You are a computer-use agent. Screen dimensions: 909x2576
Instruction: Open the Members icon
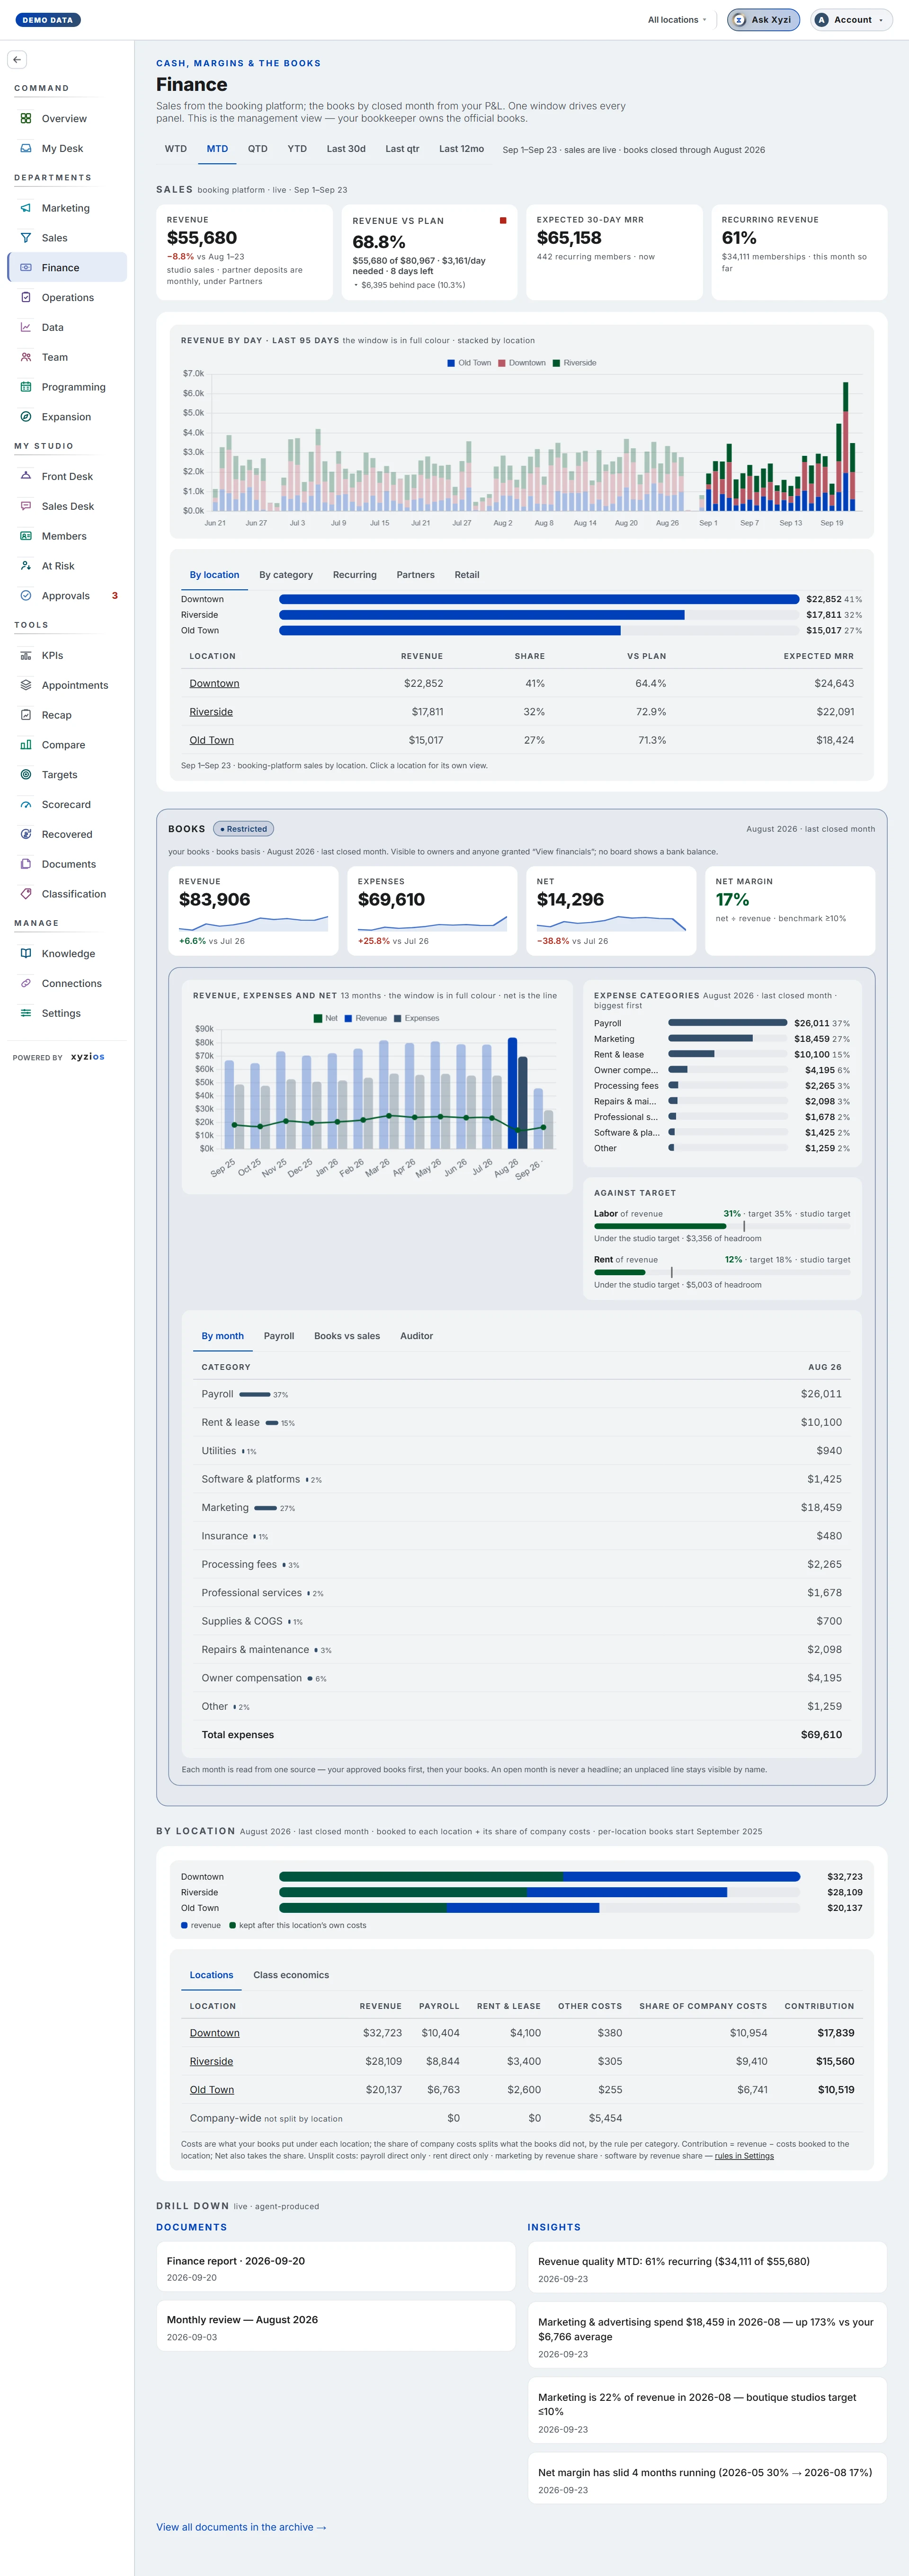point(26,536)
